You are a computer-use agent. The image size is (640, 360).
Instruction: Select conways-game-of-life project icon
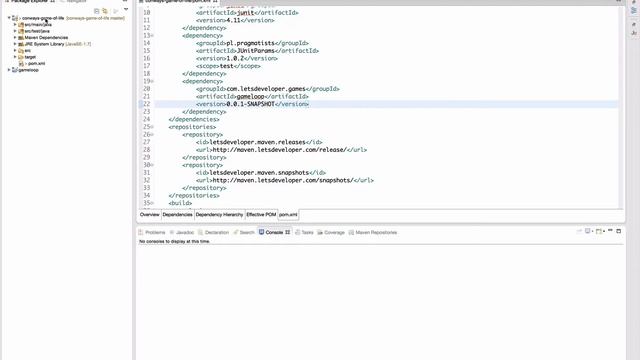[15, 18]
